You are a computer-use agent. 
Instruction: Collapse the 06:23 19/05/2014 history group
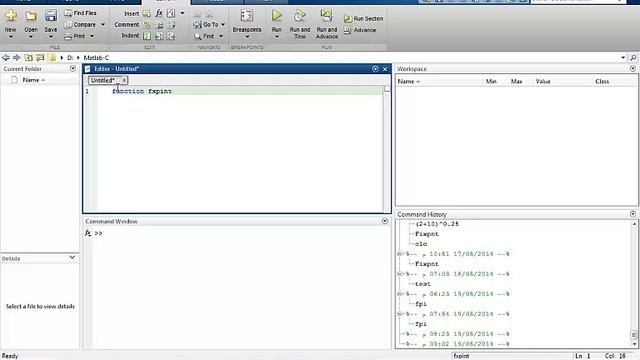coord(400,294)
